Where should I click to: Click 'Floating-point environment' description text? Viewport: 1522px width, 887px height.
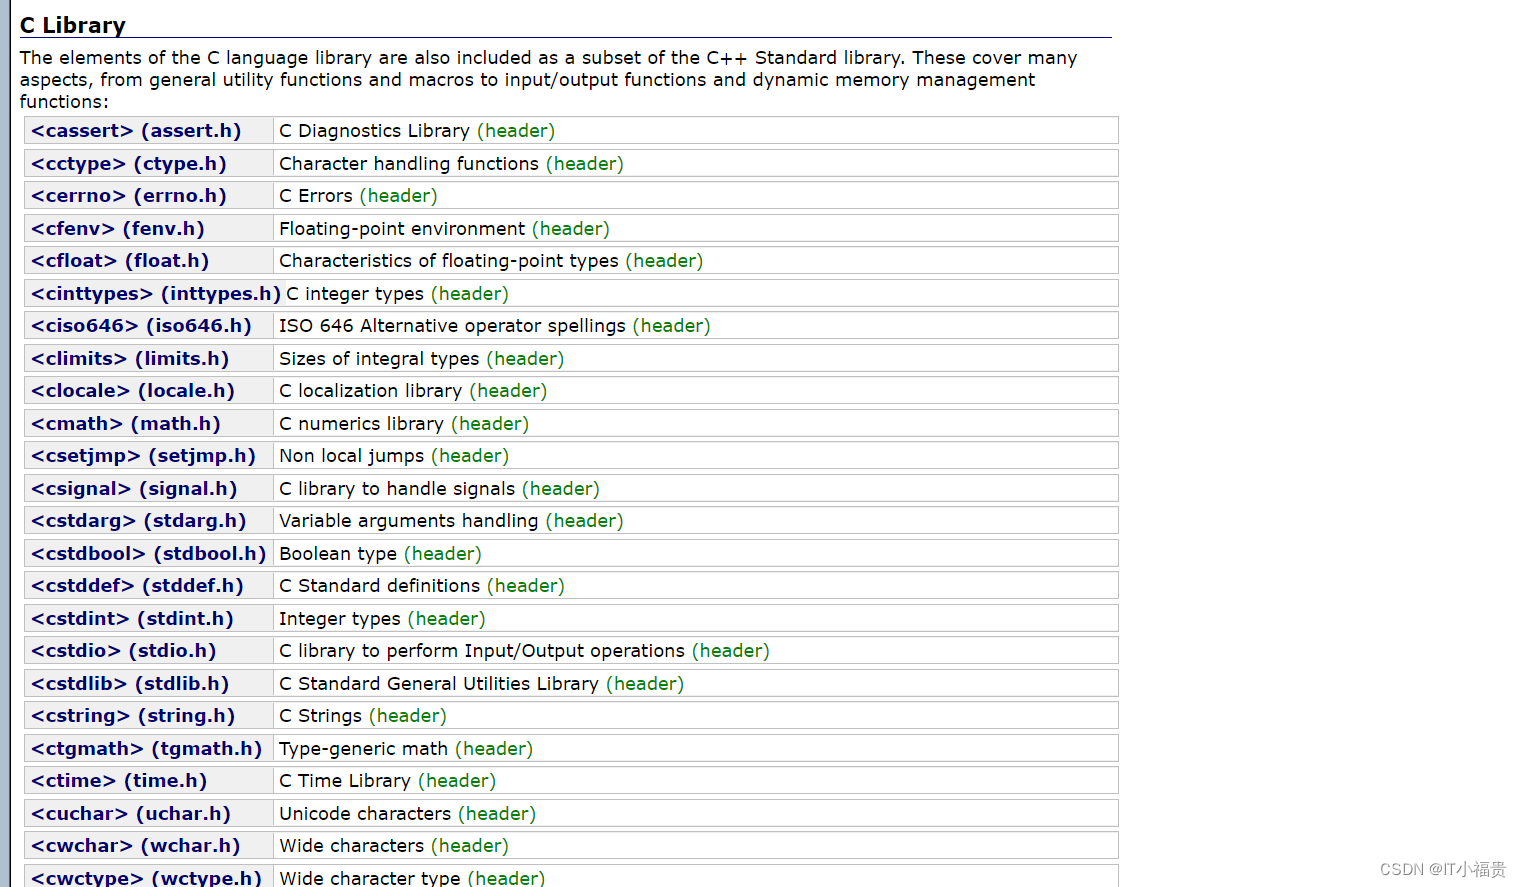[402, 228]
